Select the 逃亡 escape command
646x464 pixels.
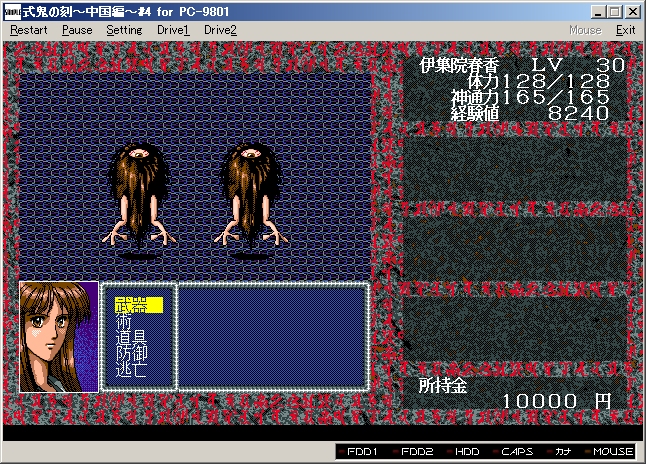(131, 369)
